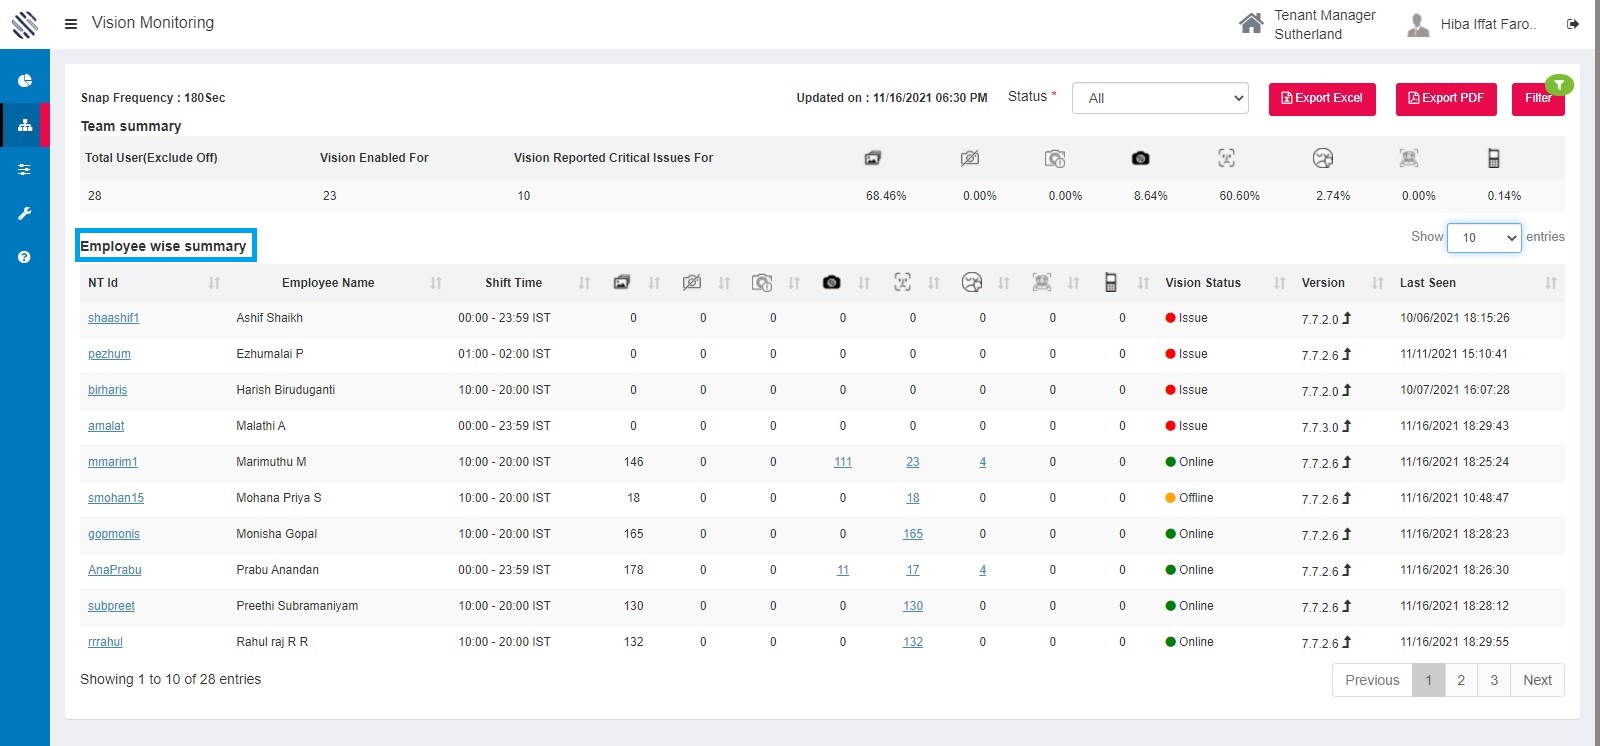The height and width of the screenshot is (746, 1600).
Task: Select the team hierarchy sidebar item
Action: click(x=25, y=126)
